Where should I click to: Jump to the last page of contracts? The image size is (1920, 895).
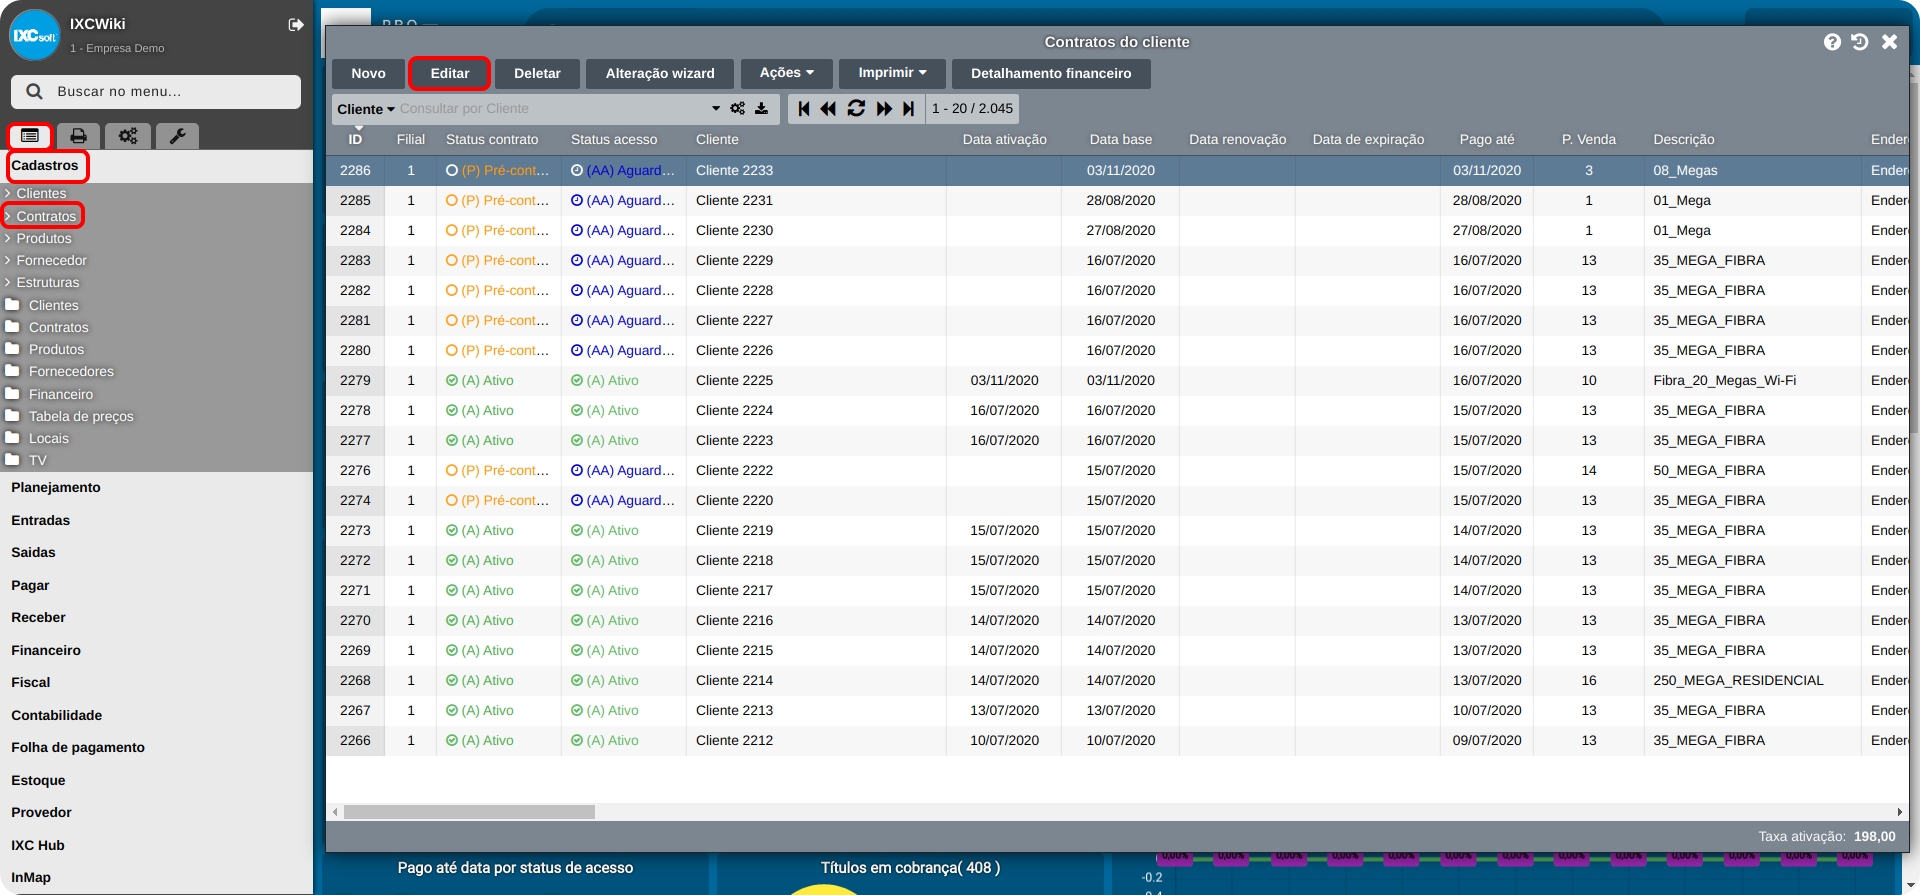coord(908,109)
